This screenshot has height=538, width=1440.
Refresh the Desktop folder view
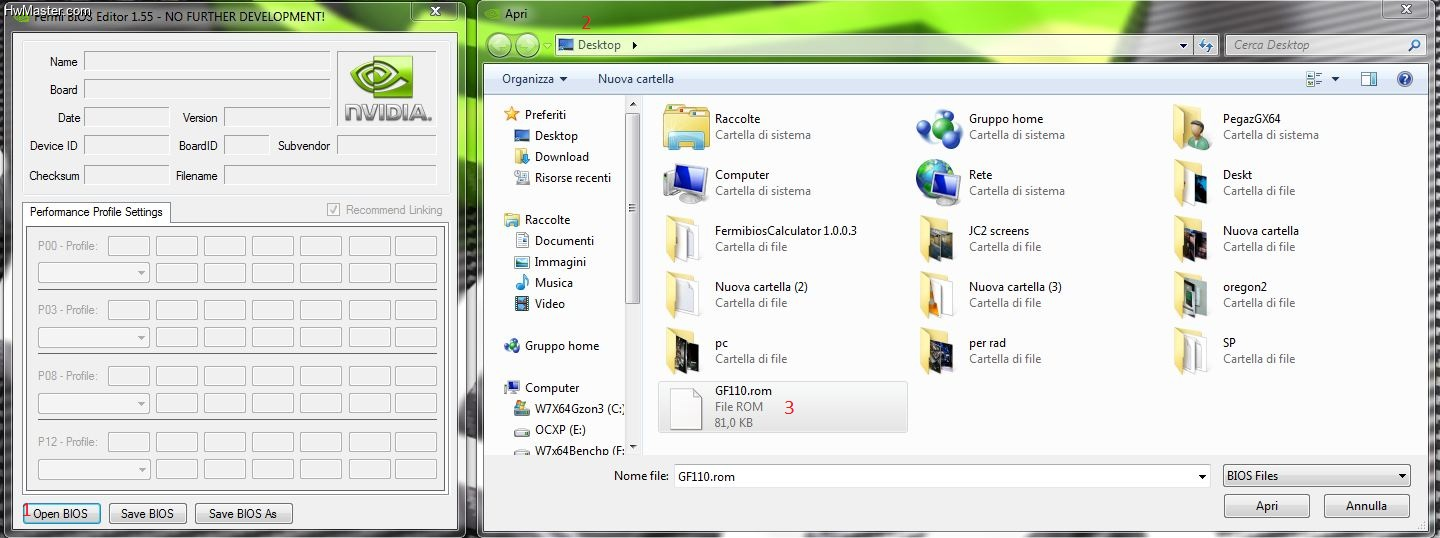click(x=1206, y=45)
